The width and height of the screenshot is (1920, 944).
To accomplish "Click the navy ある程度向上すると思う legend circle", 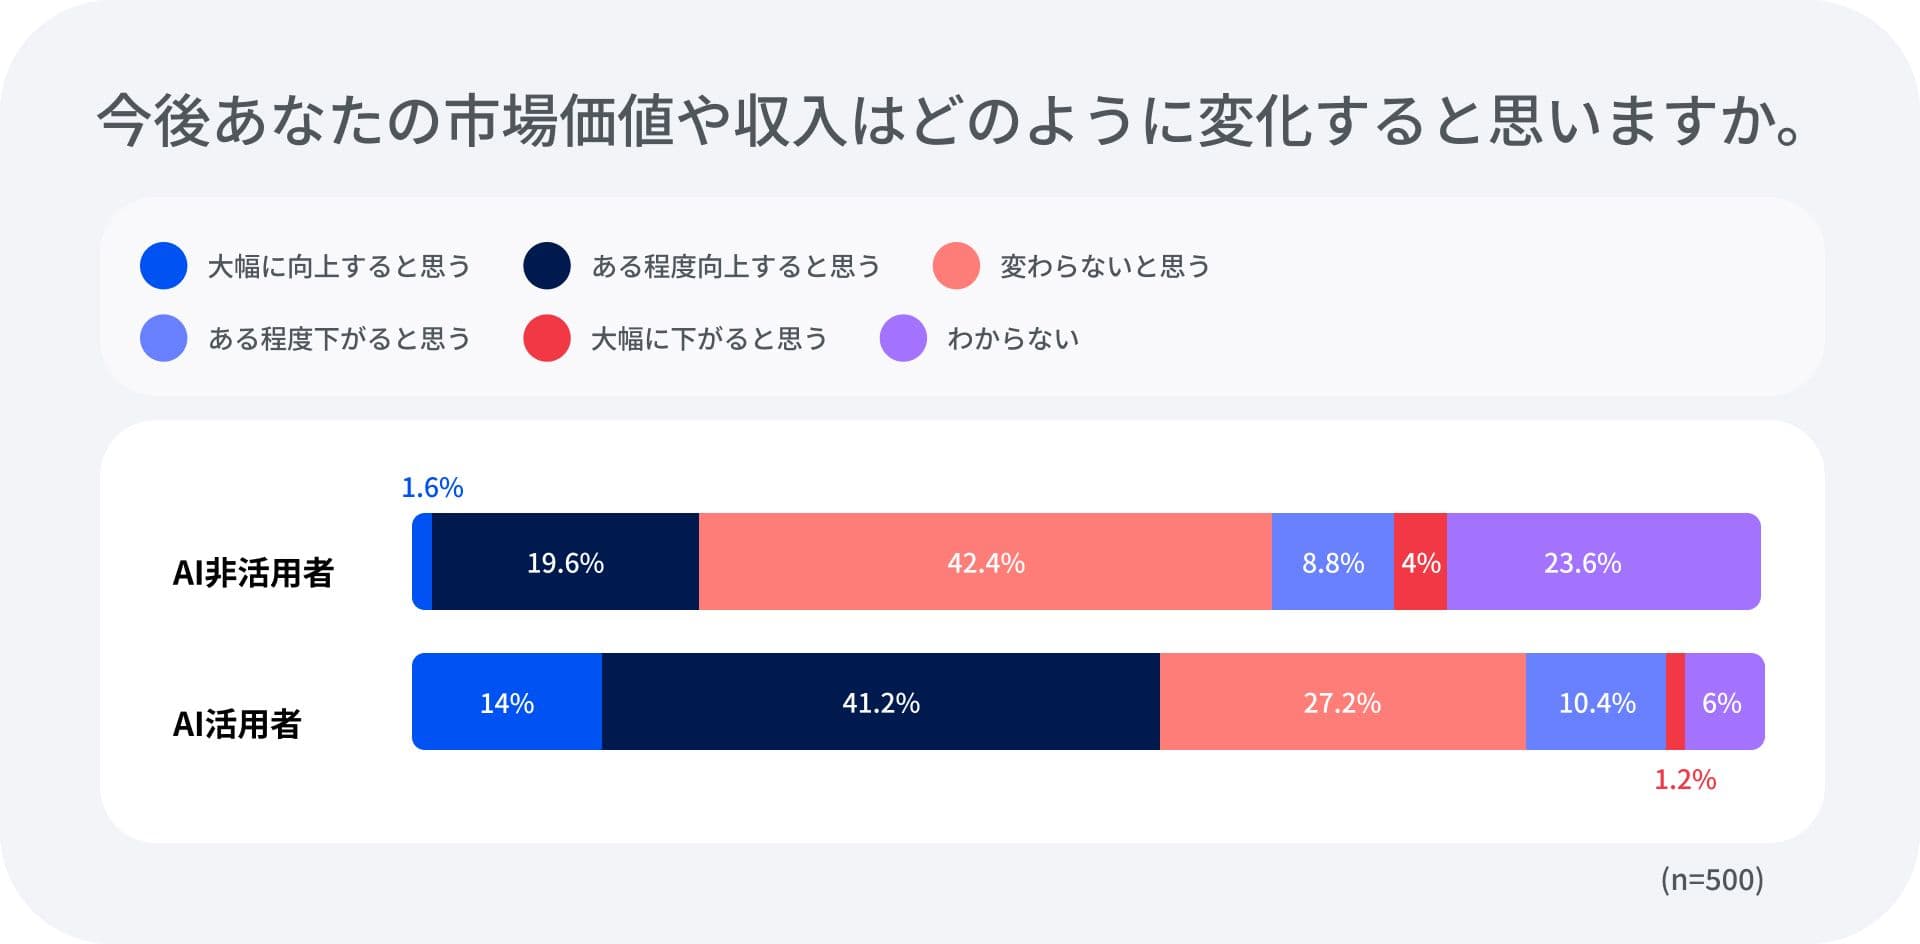I will click(x=547, y=266).
